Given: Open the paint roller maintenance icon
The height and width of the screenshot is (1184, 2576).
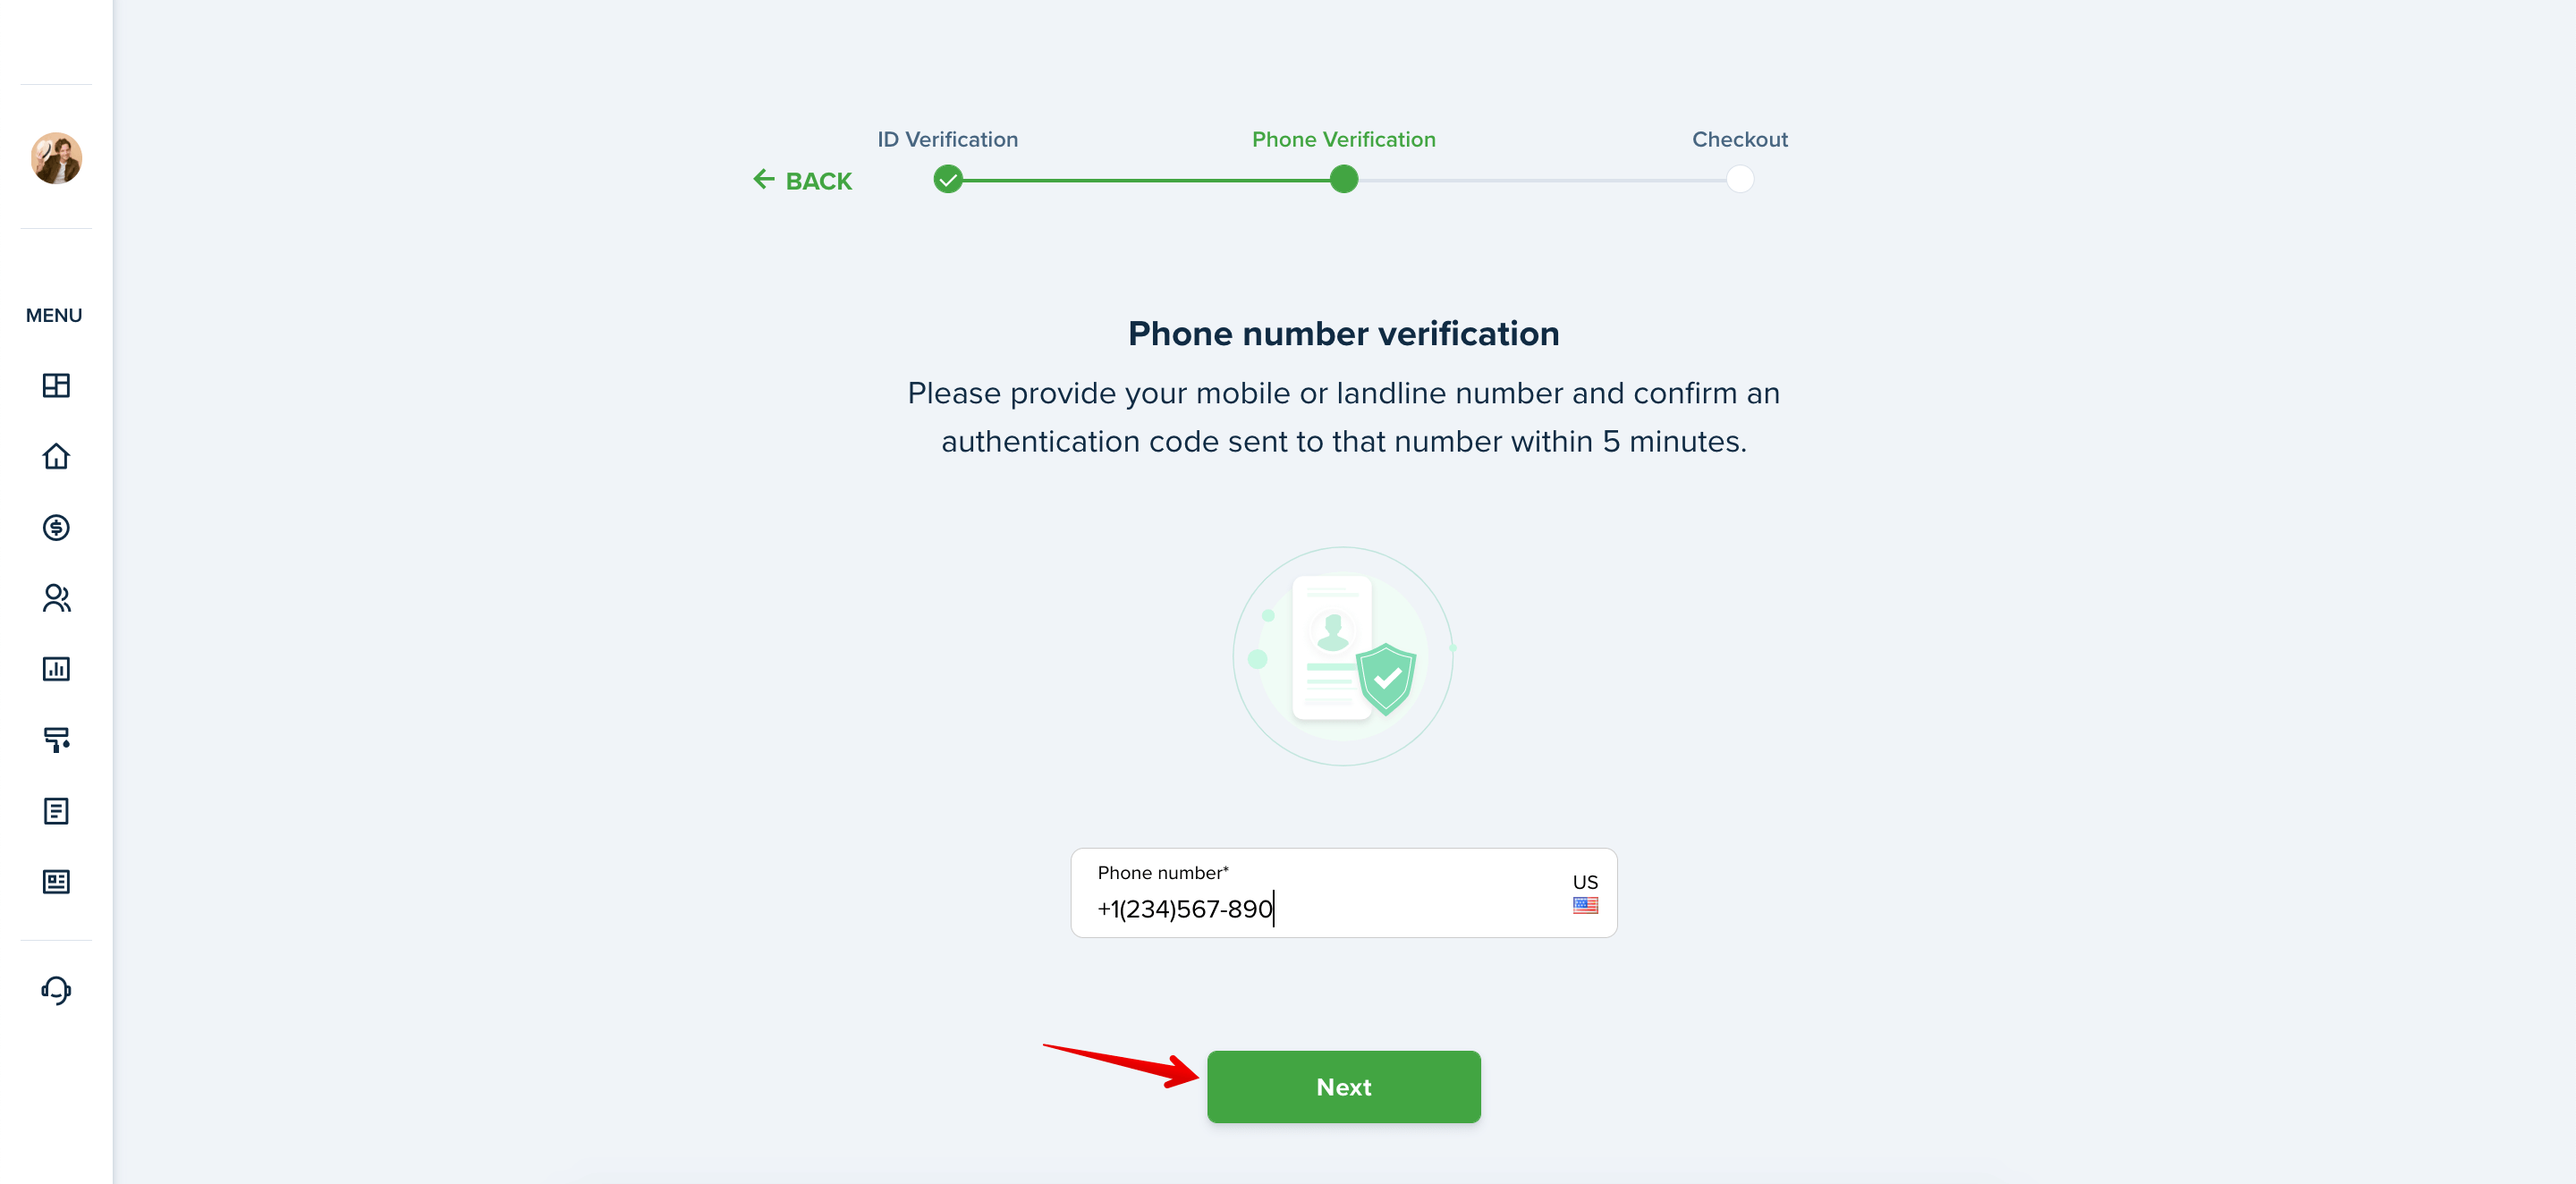Looking at the screenshot, I should point(56,740).
